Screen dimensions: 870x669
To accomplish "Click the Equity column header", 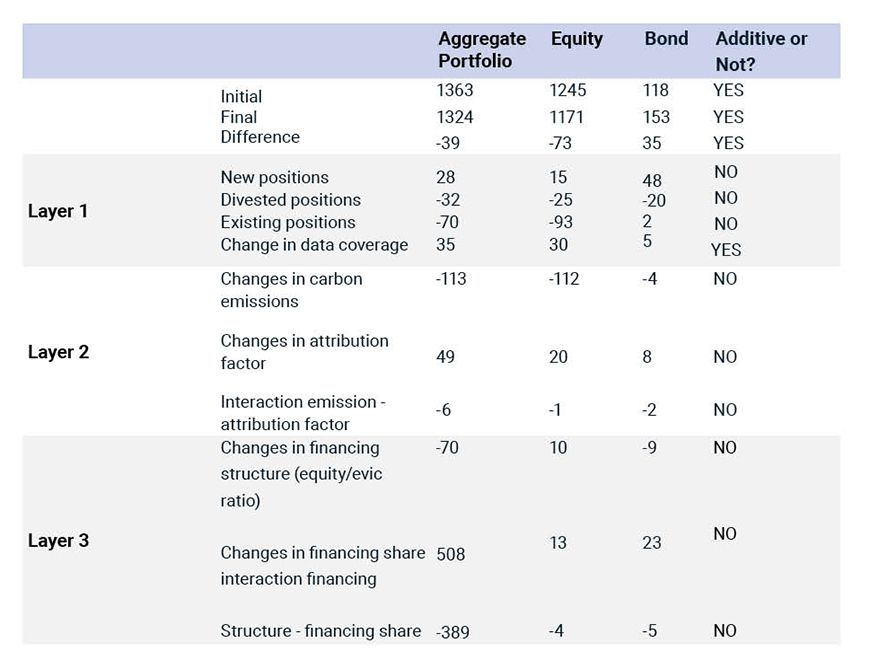I will point(576,39).
